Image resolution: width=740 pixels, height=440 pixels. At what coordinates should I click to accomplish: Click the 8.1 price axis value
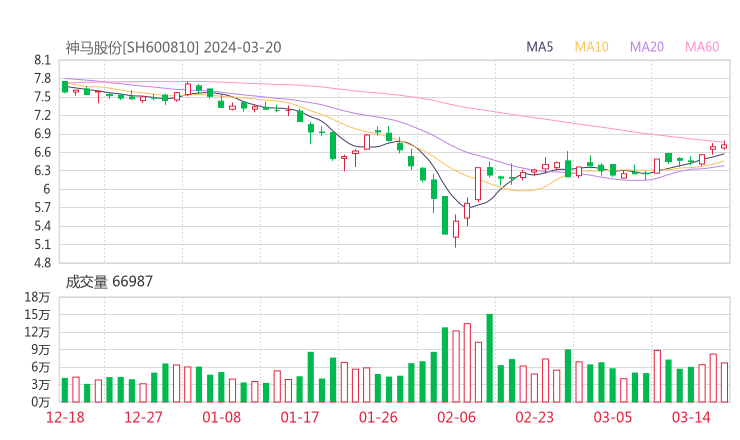click(42, 60)
